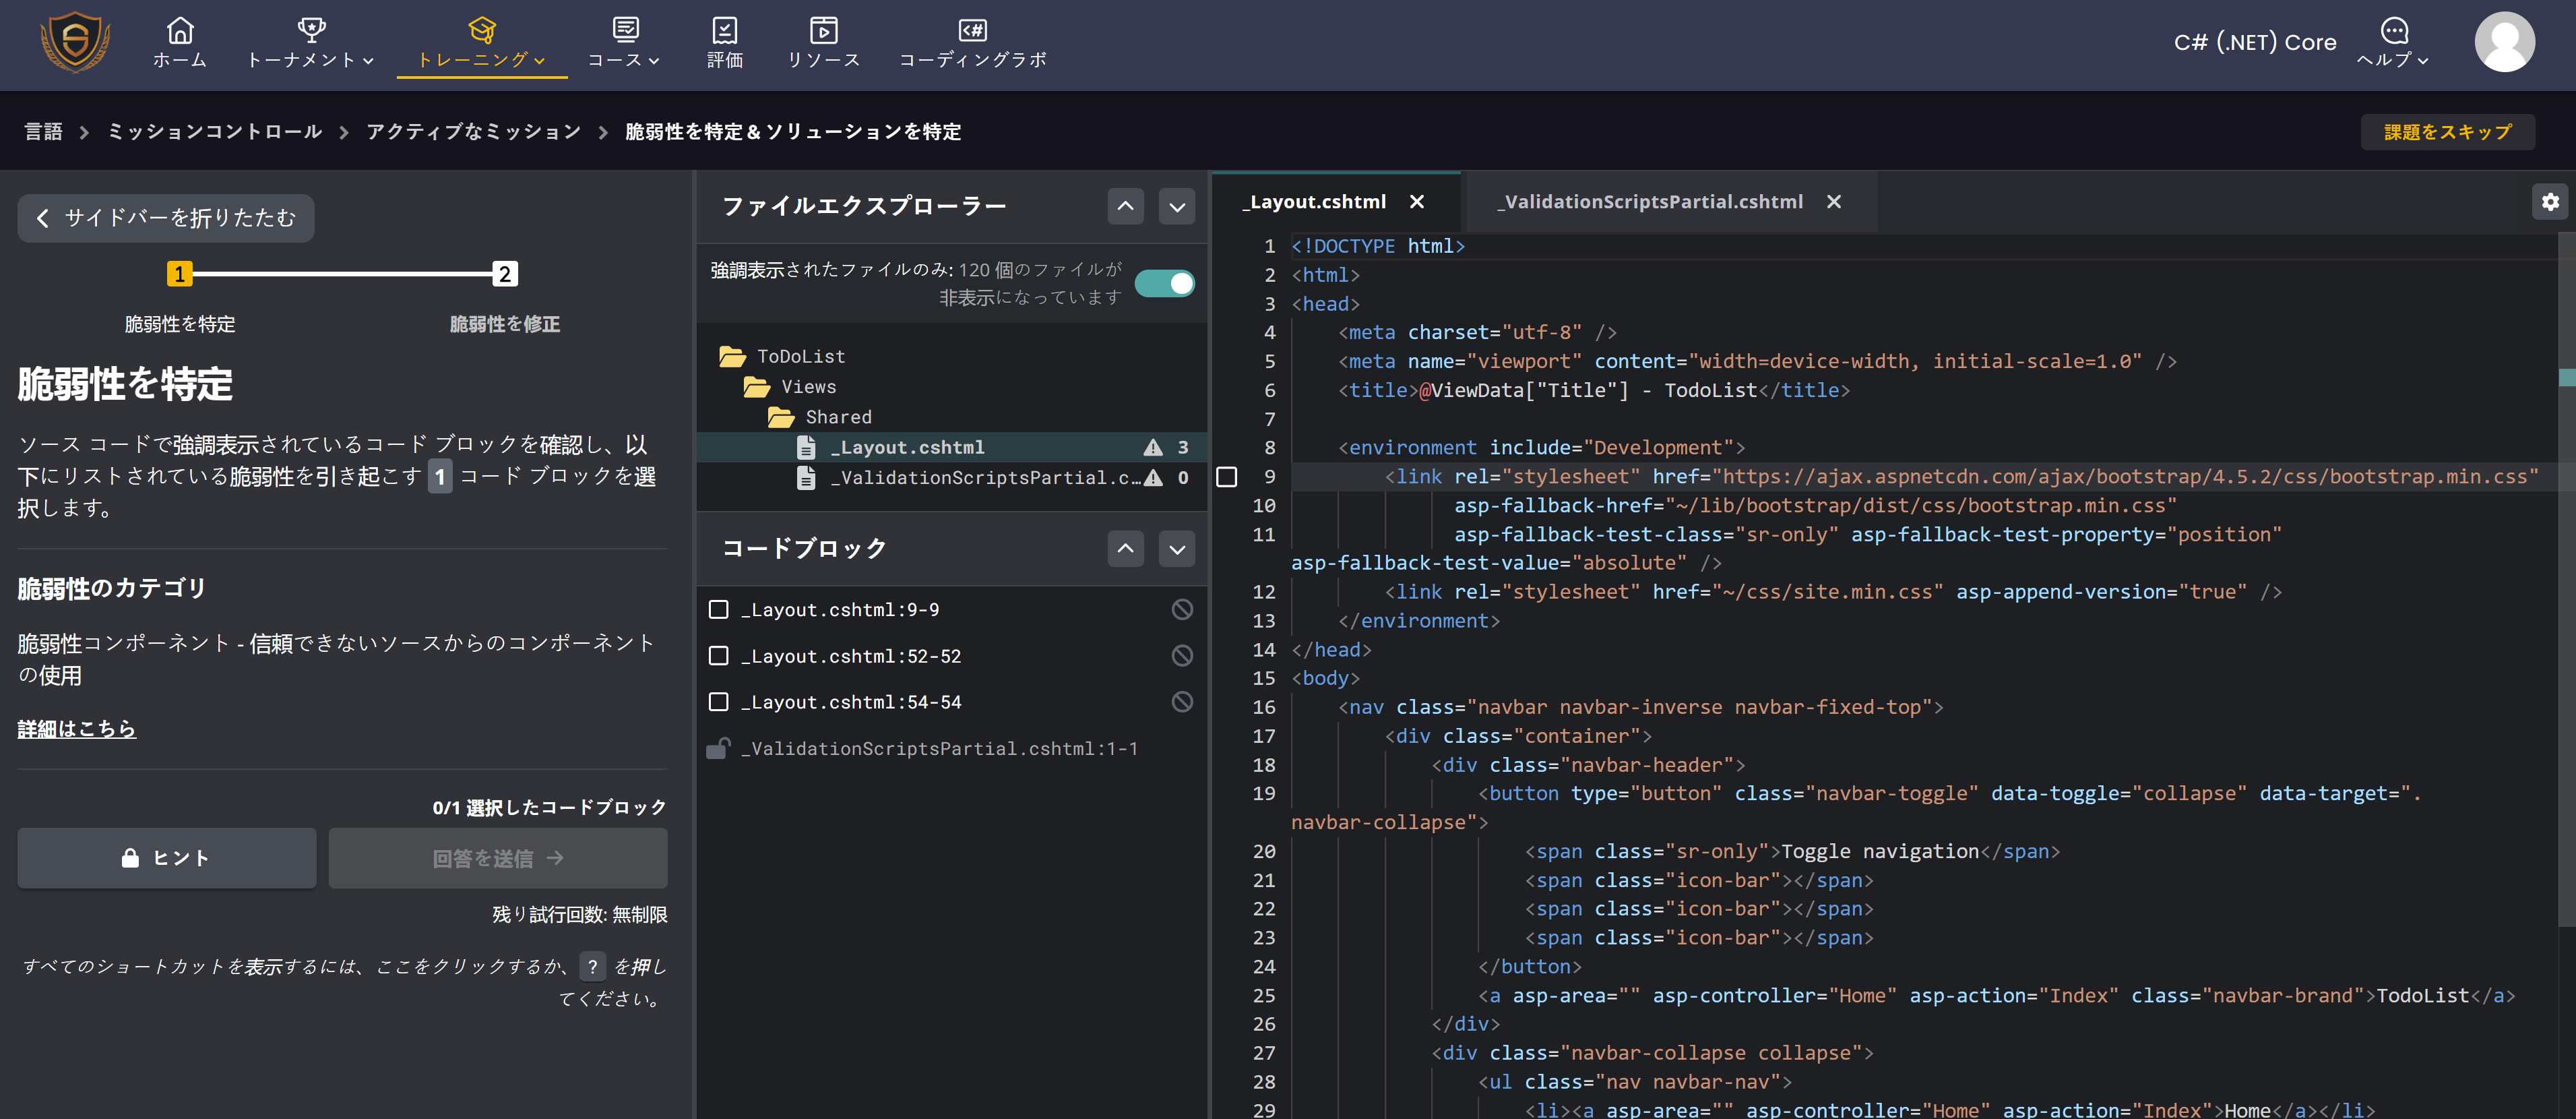The image size is (2576, 1119).
Task: Select _Layout.cshtml in file tree
Action: [x=952, y=447]
